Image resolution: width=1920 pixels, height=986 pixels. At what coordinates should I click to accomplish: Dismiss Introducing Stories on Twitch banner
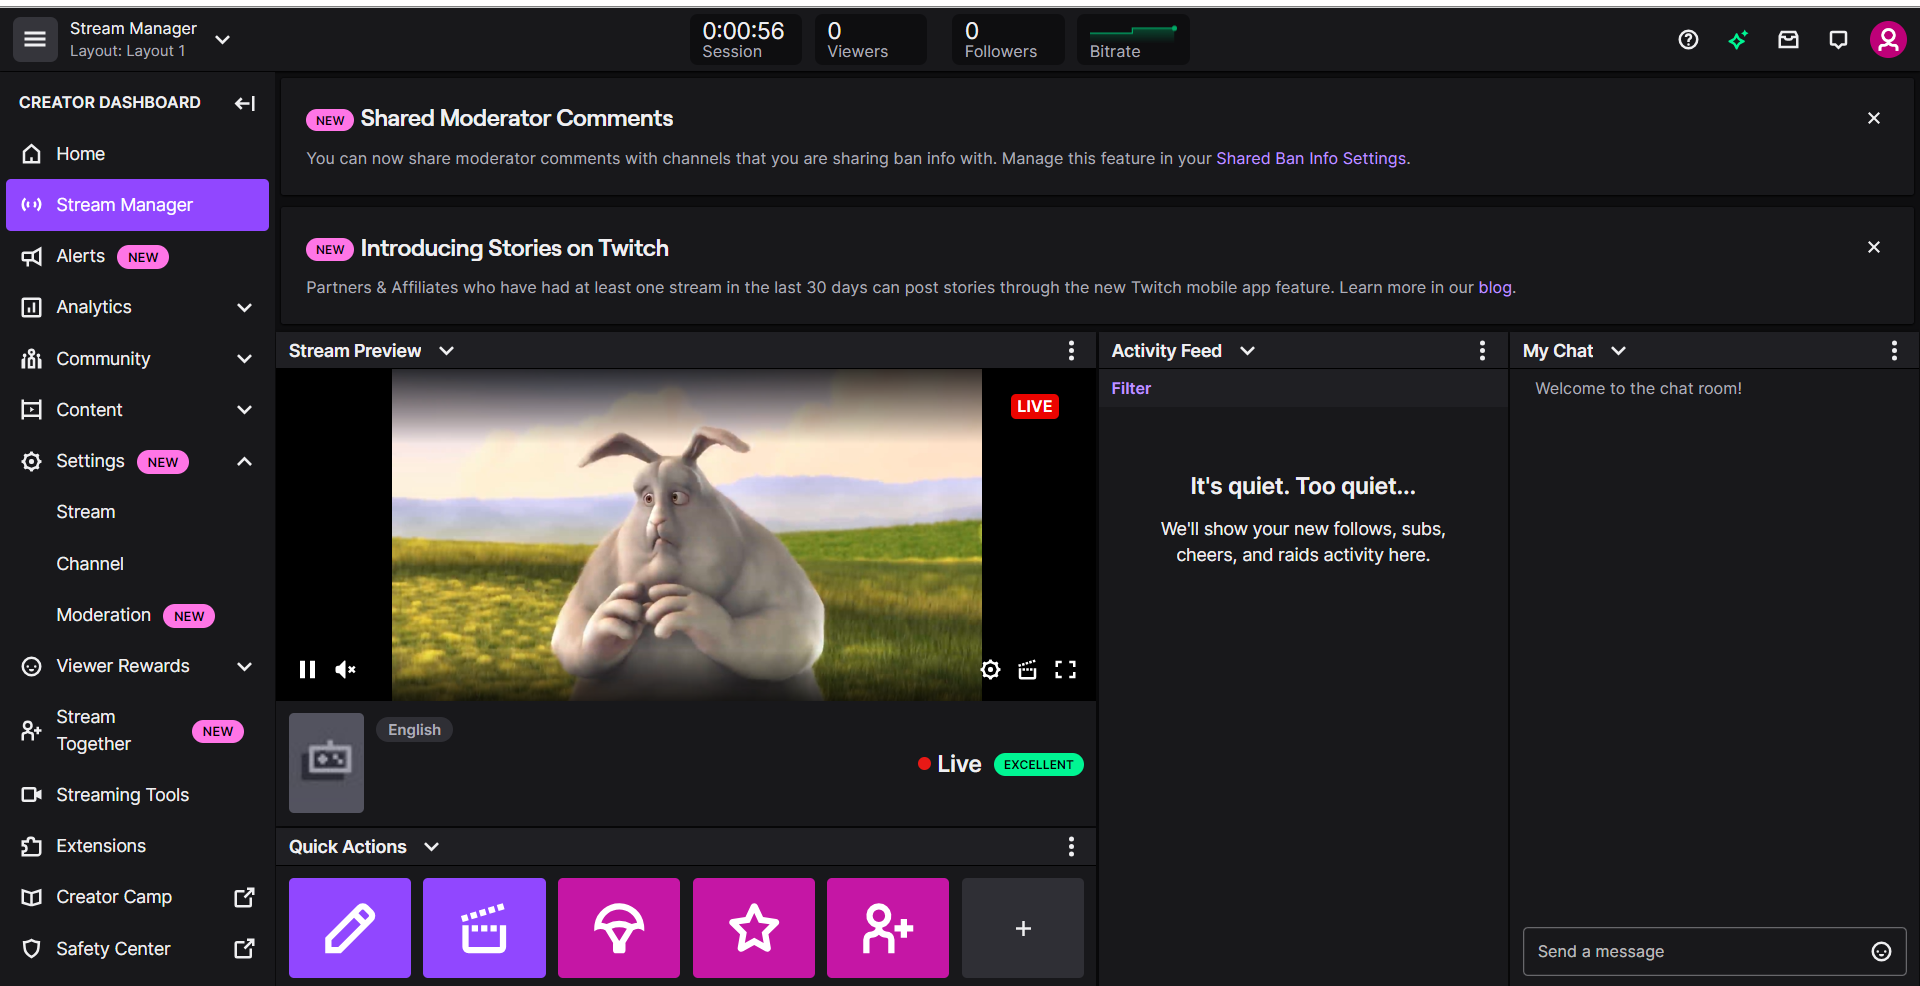tap(1874, 247)
